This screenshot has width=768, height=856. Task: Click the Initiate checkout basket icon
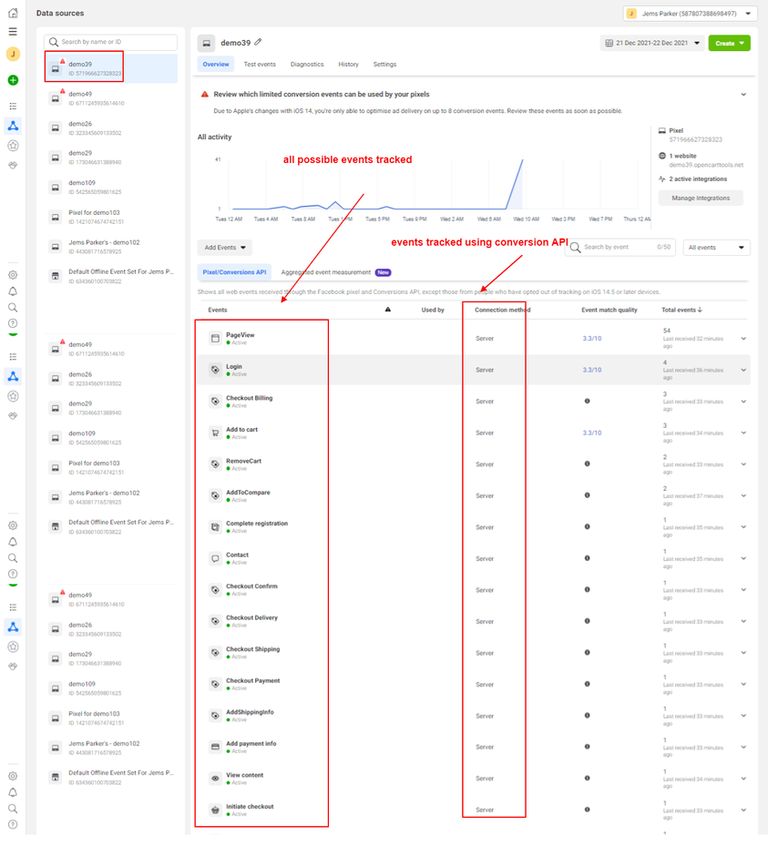214,810
